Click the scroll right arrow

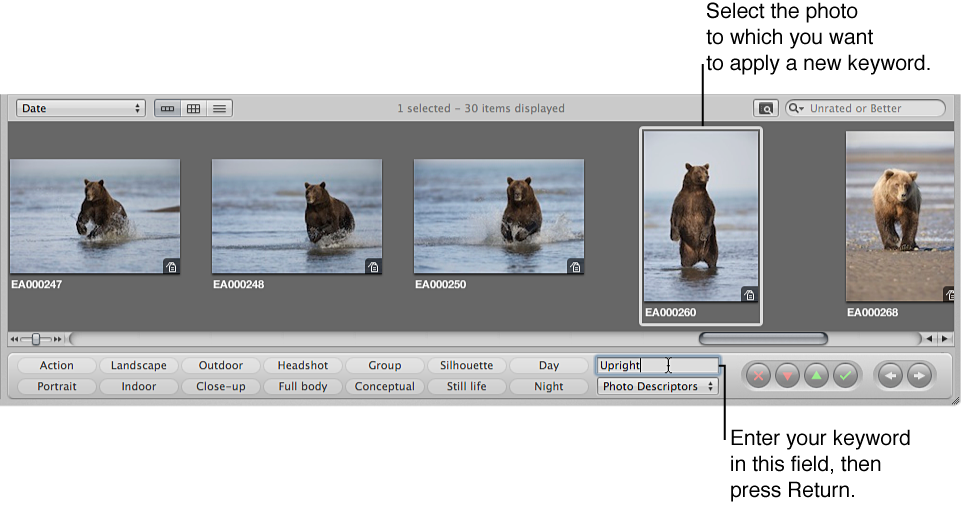(945, 339)
